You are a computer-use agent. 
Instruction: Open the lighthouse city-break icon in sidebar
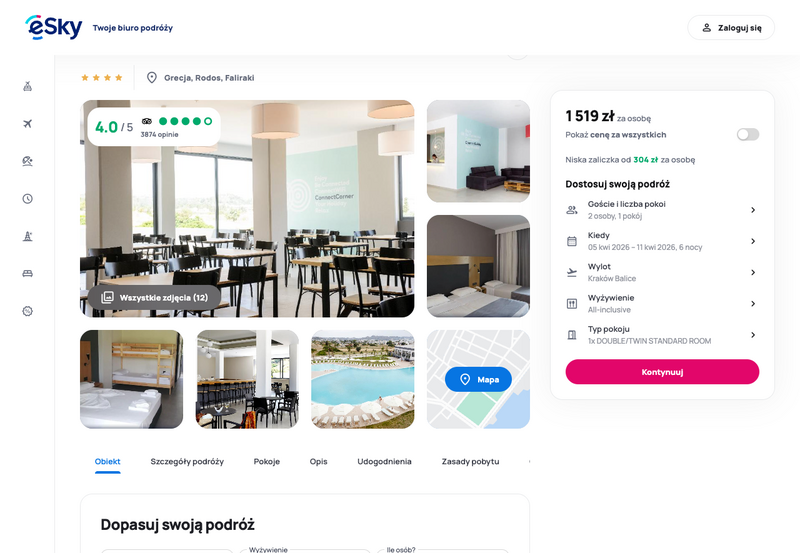coord(28,236)
